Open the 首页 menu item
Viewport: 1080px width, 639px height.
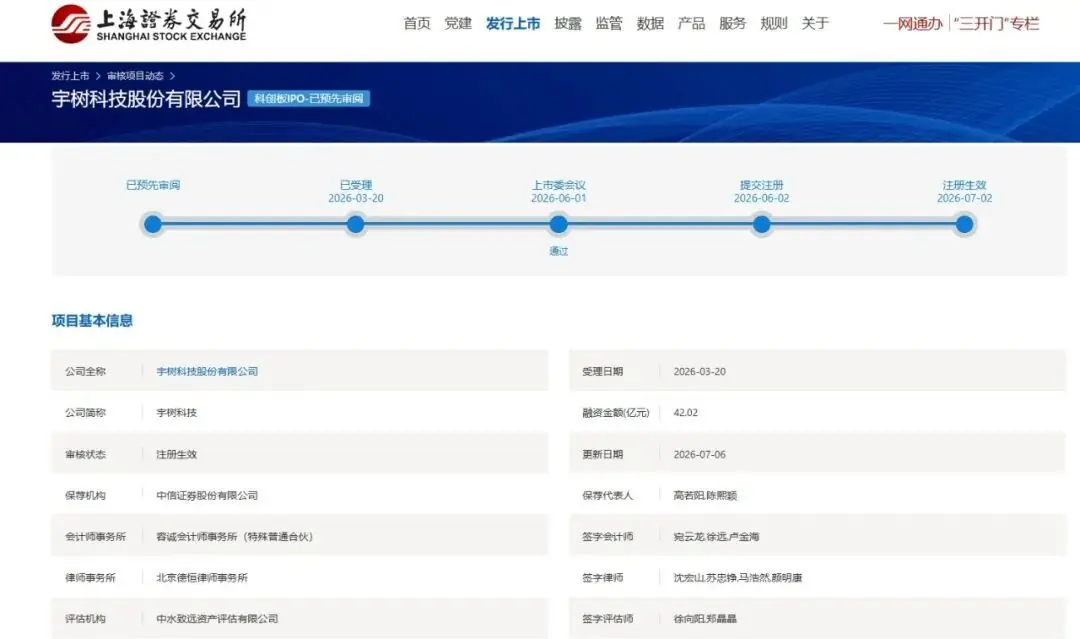(417, 23)
